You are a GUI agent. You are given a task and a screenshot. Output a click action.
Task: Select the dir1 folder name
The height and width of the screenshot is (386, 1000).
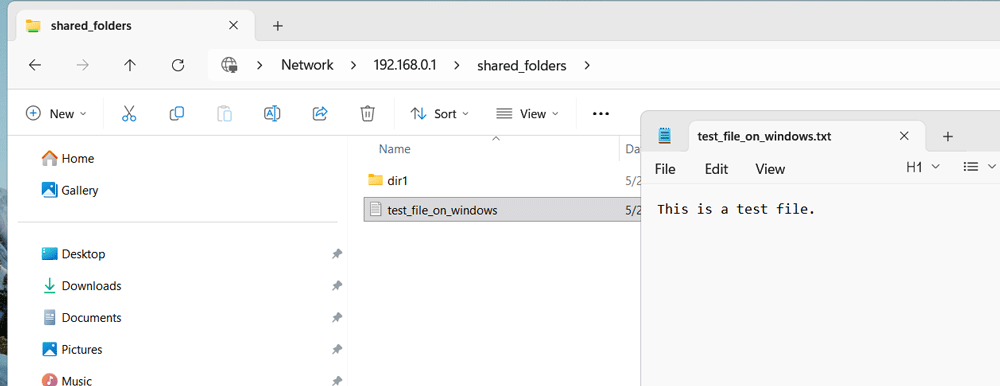coord(397,181)
